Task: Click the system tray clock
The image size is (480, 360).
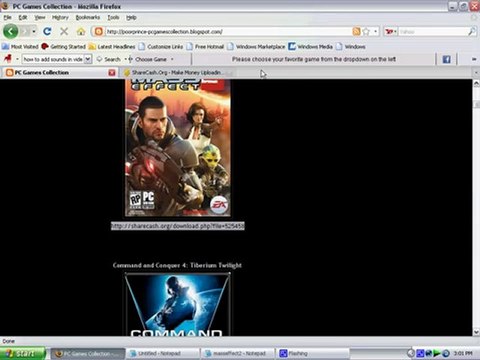Action: 463,353
